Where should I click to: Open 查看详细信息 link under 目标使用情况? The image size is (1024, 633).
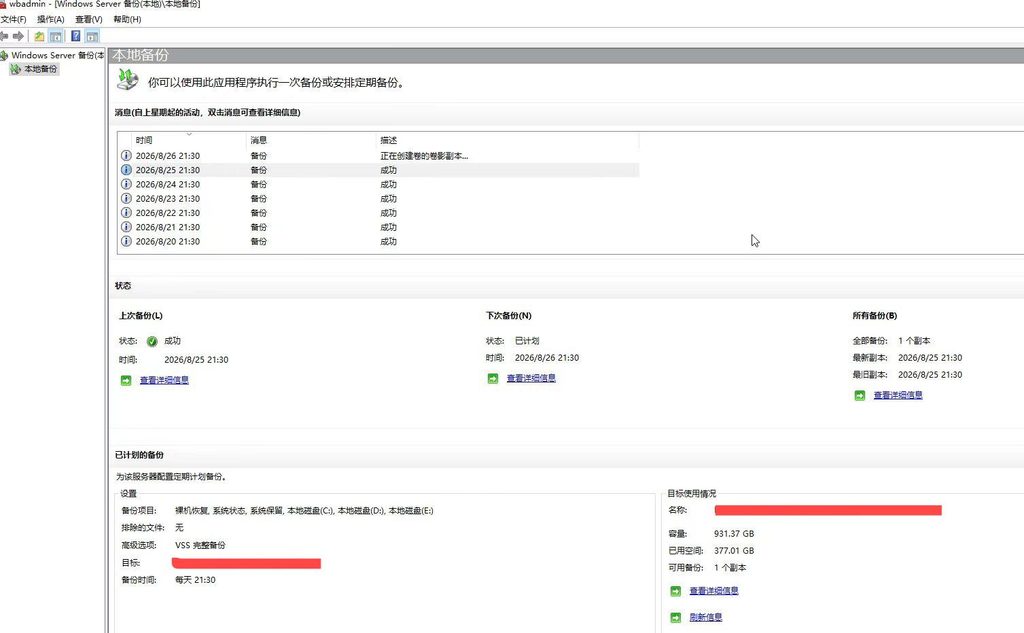tap(714, 591)
